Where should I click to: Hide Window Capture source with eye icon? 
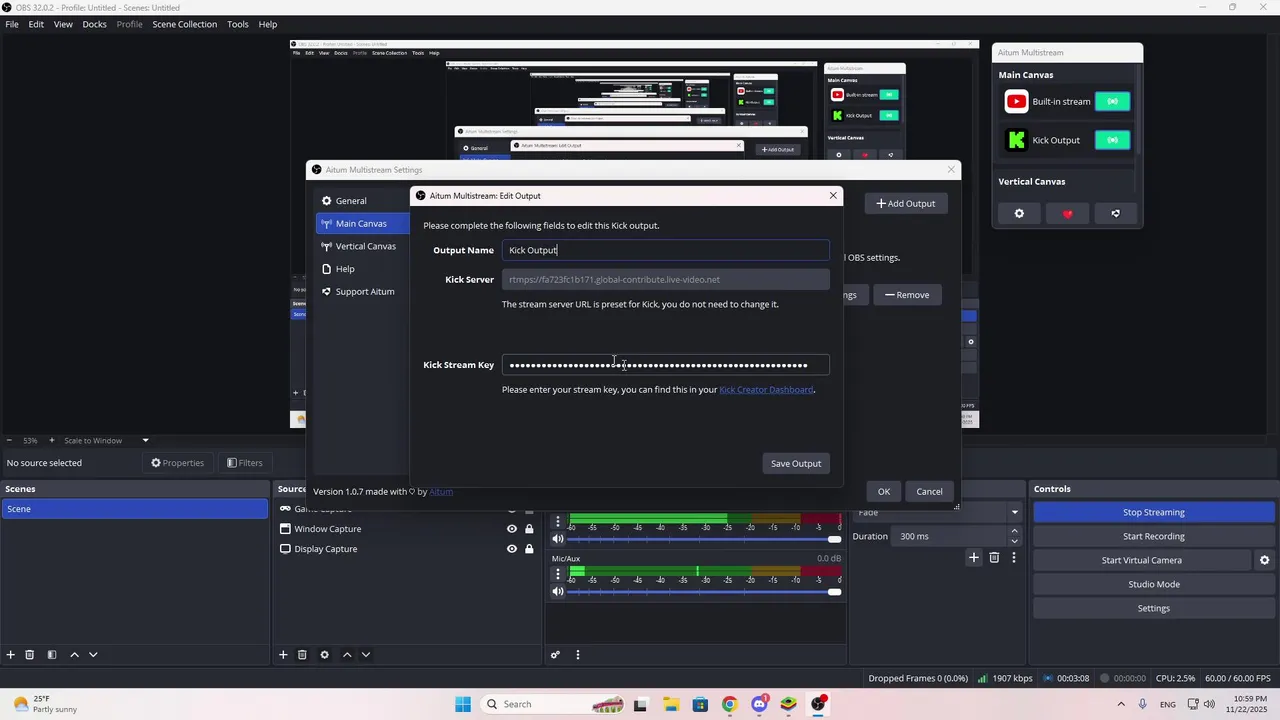click(512, 529)
